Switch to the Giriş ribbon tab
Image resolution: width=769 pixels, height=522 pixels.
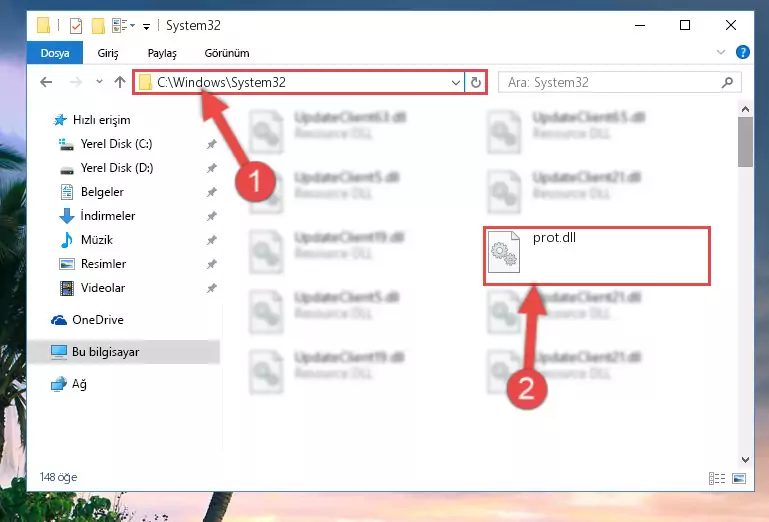tap(108, 53)
